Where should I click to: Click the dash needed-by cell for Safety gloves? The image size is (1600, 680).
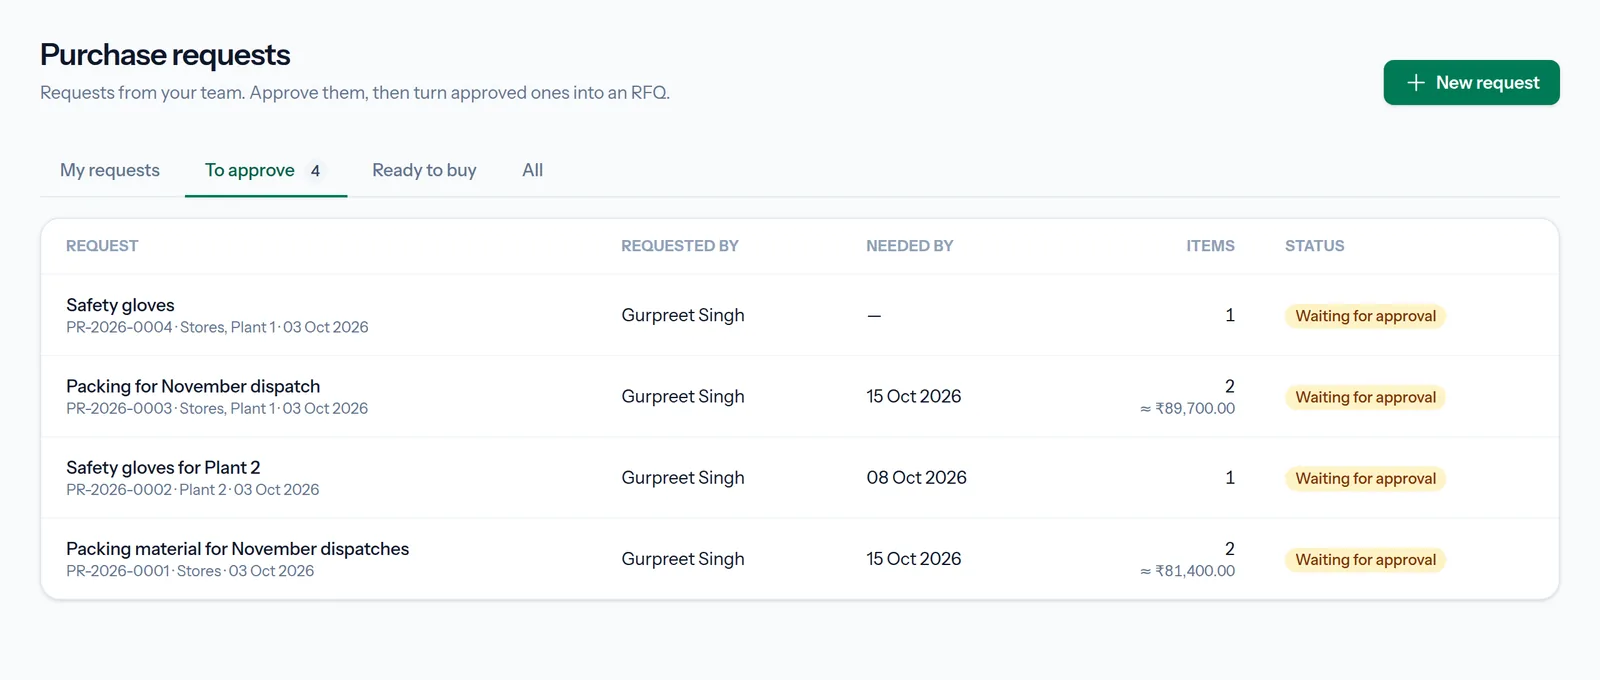click(x=874, y=315)
